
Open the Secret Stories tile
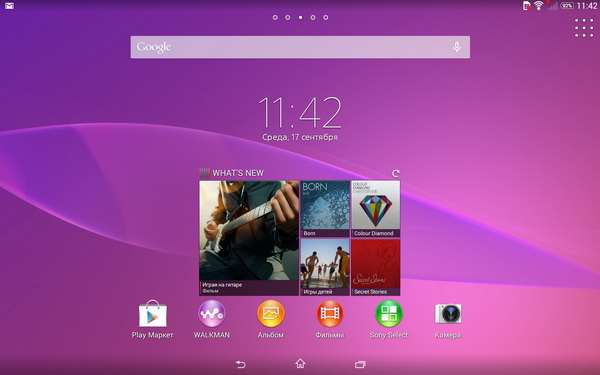(x=376, y=267)
